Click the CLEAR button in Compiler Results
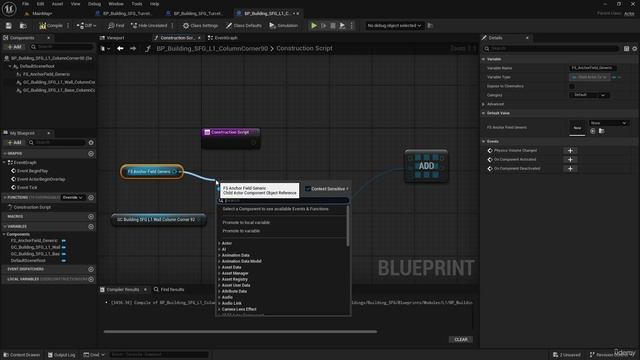Screen dimensions: 640x360 tap(461, 340)
